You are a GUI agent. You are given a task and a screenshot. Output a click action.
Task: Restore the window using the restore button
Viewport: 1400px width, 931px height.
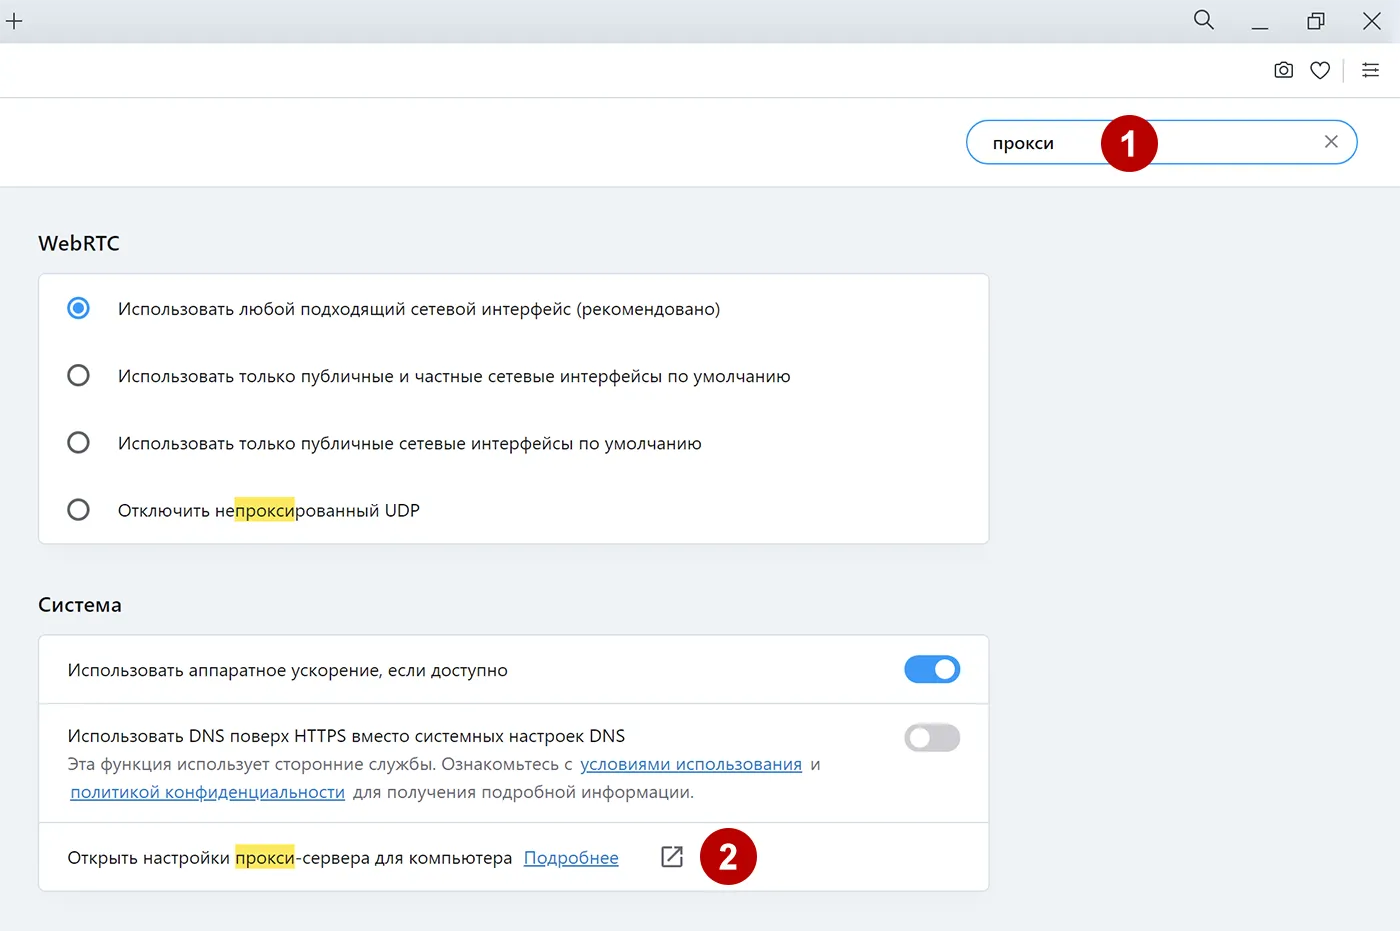[x=1315, y=20]
